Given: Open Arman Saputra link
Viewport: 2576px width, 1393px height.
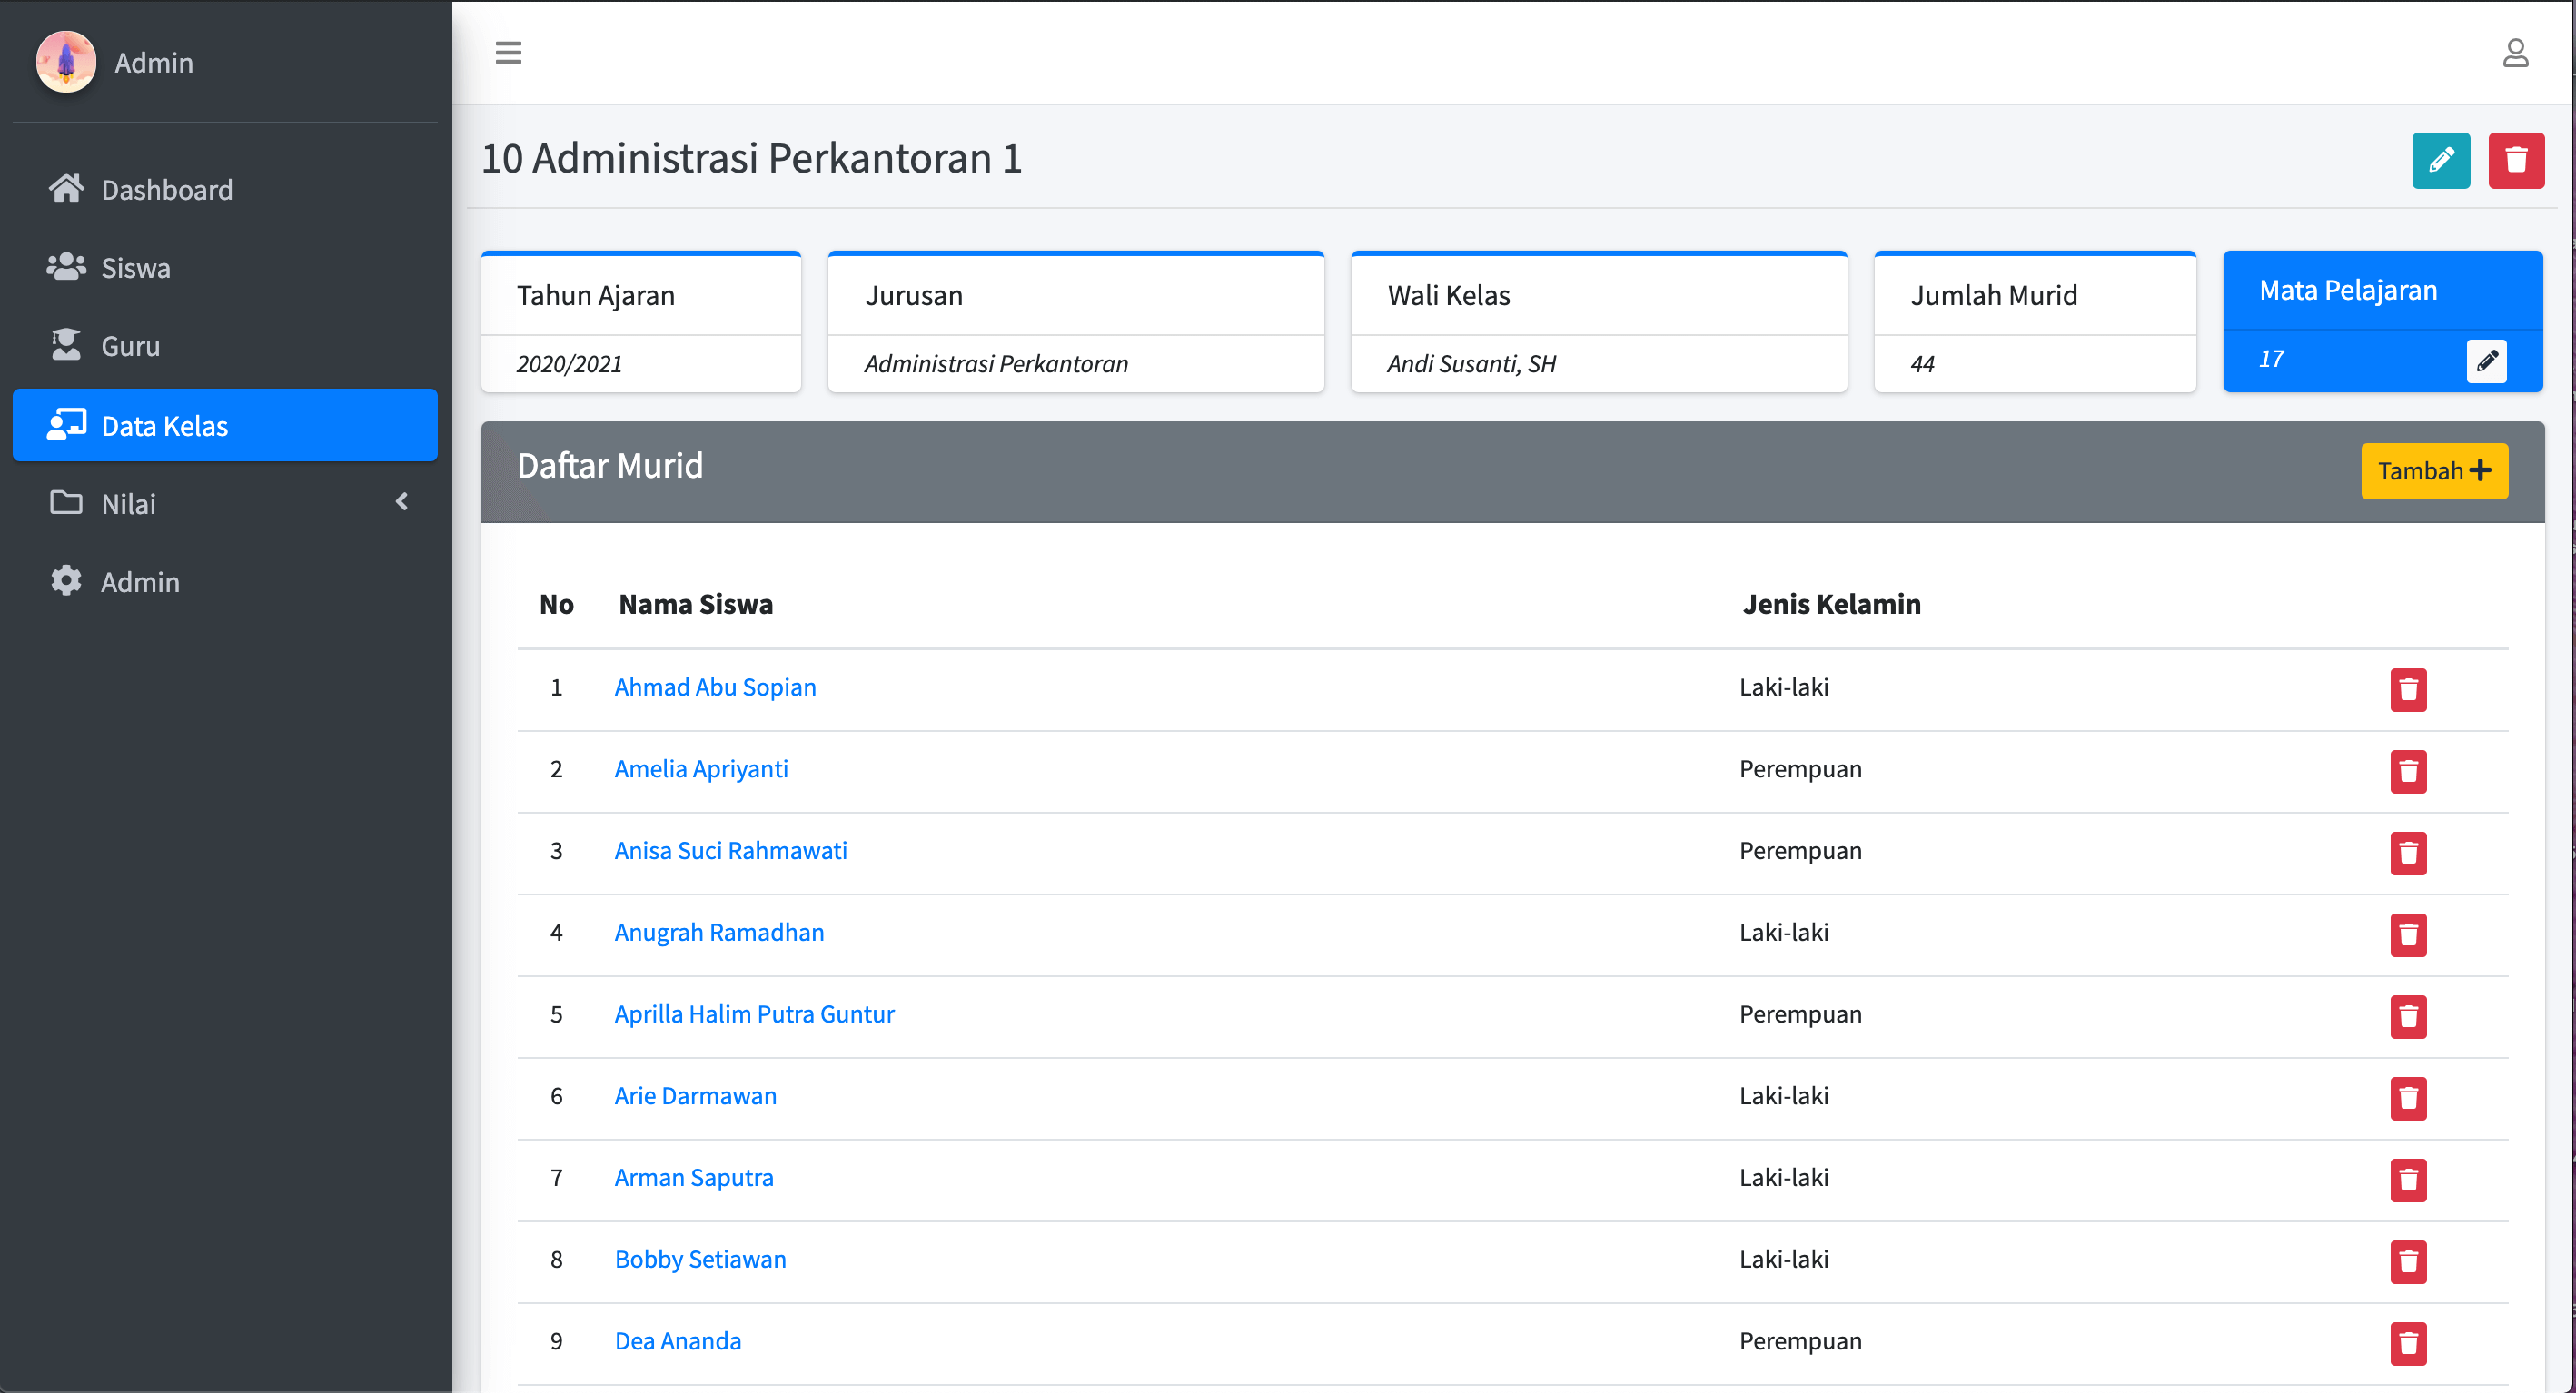Looking at the screenshot, I should click(694, 1178).
